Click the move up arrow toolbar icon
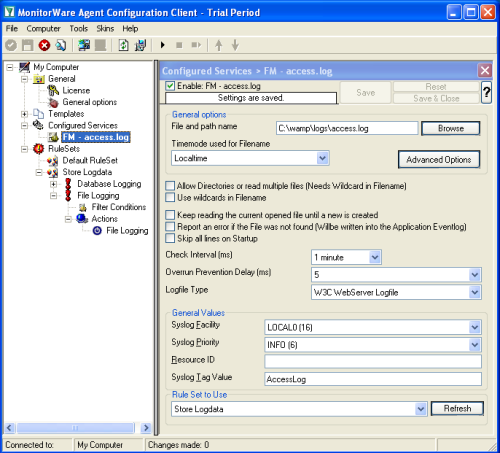 coord(219,45)
